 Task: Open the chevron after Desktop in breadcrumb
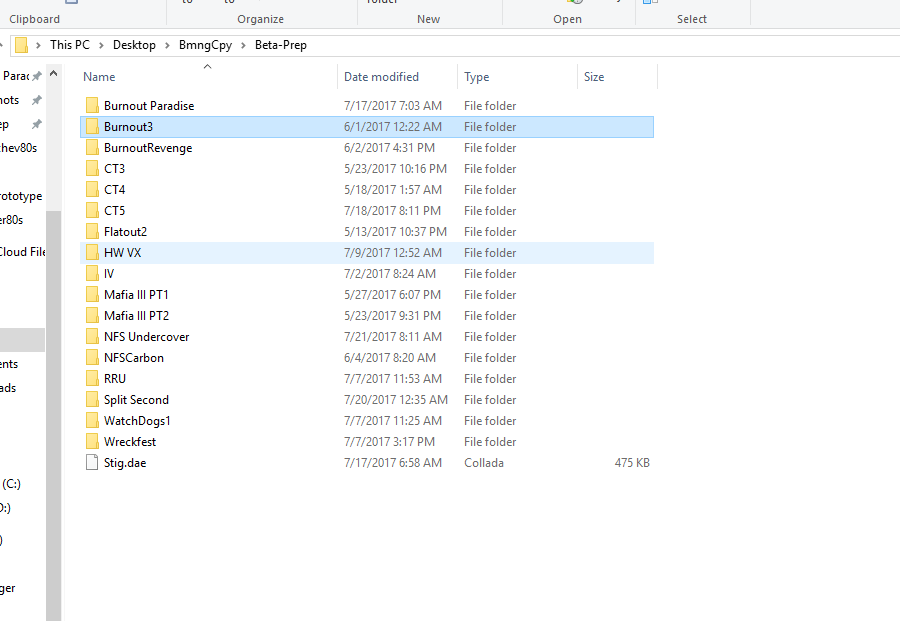[167, 45]
